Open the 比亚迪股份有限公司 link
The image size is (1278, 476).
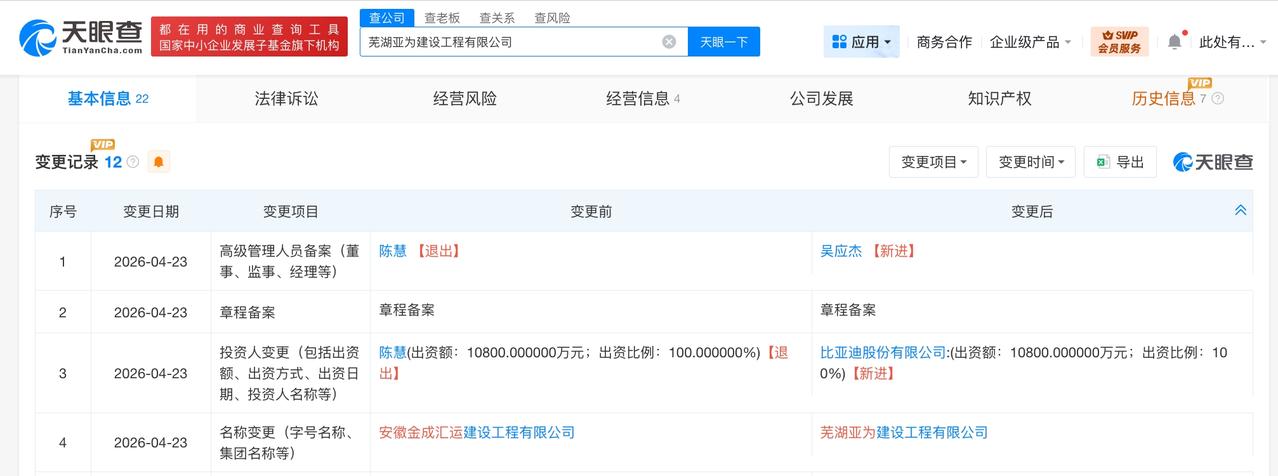883,352
